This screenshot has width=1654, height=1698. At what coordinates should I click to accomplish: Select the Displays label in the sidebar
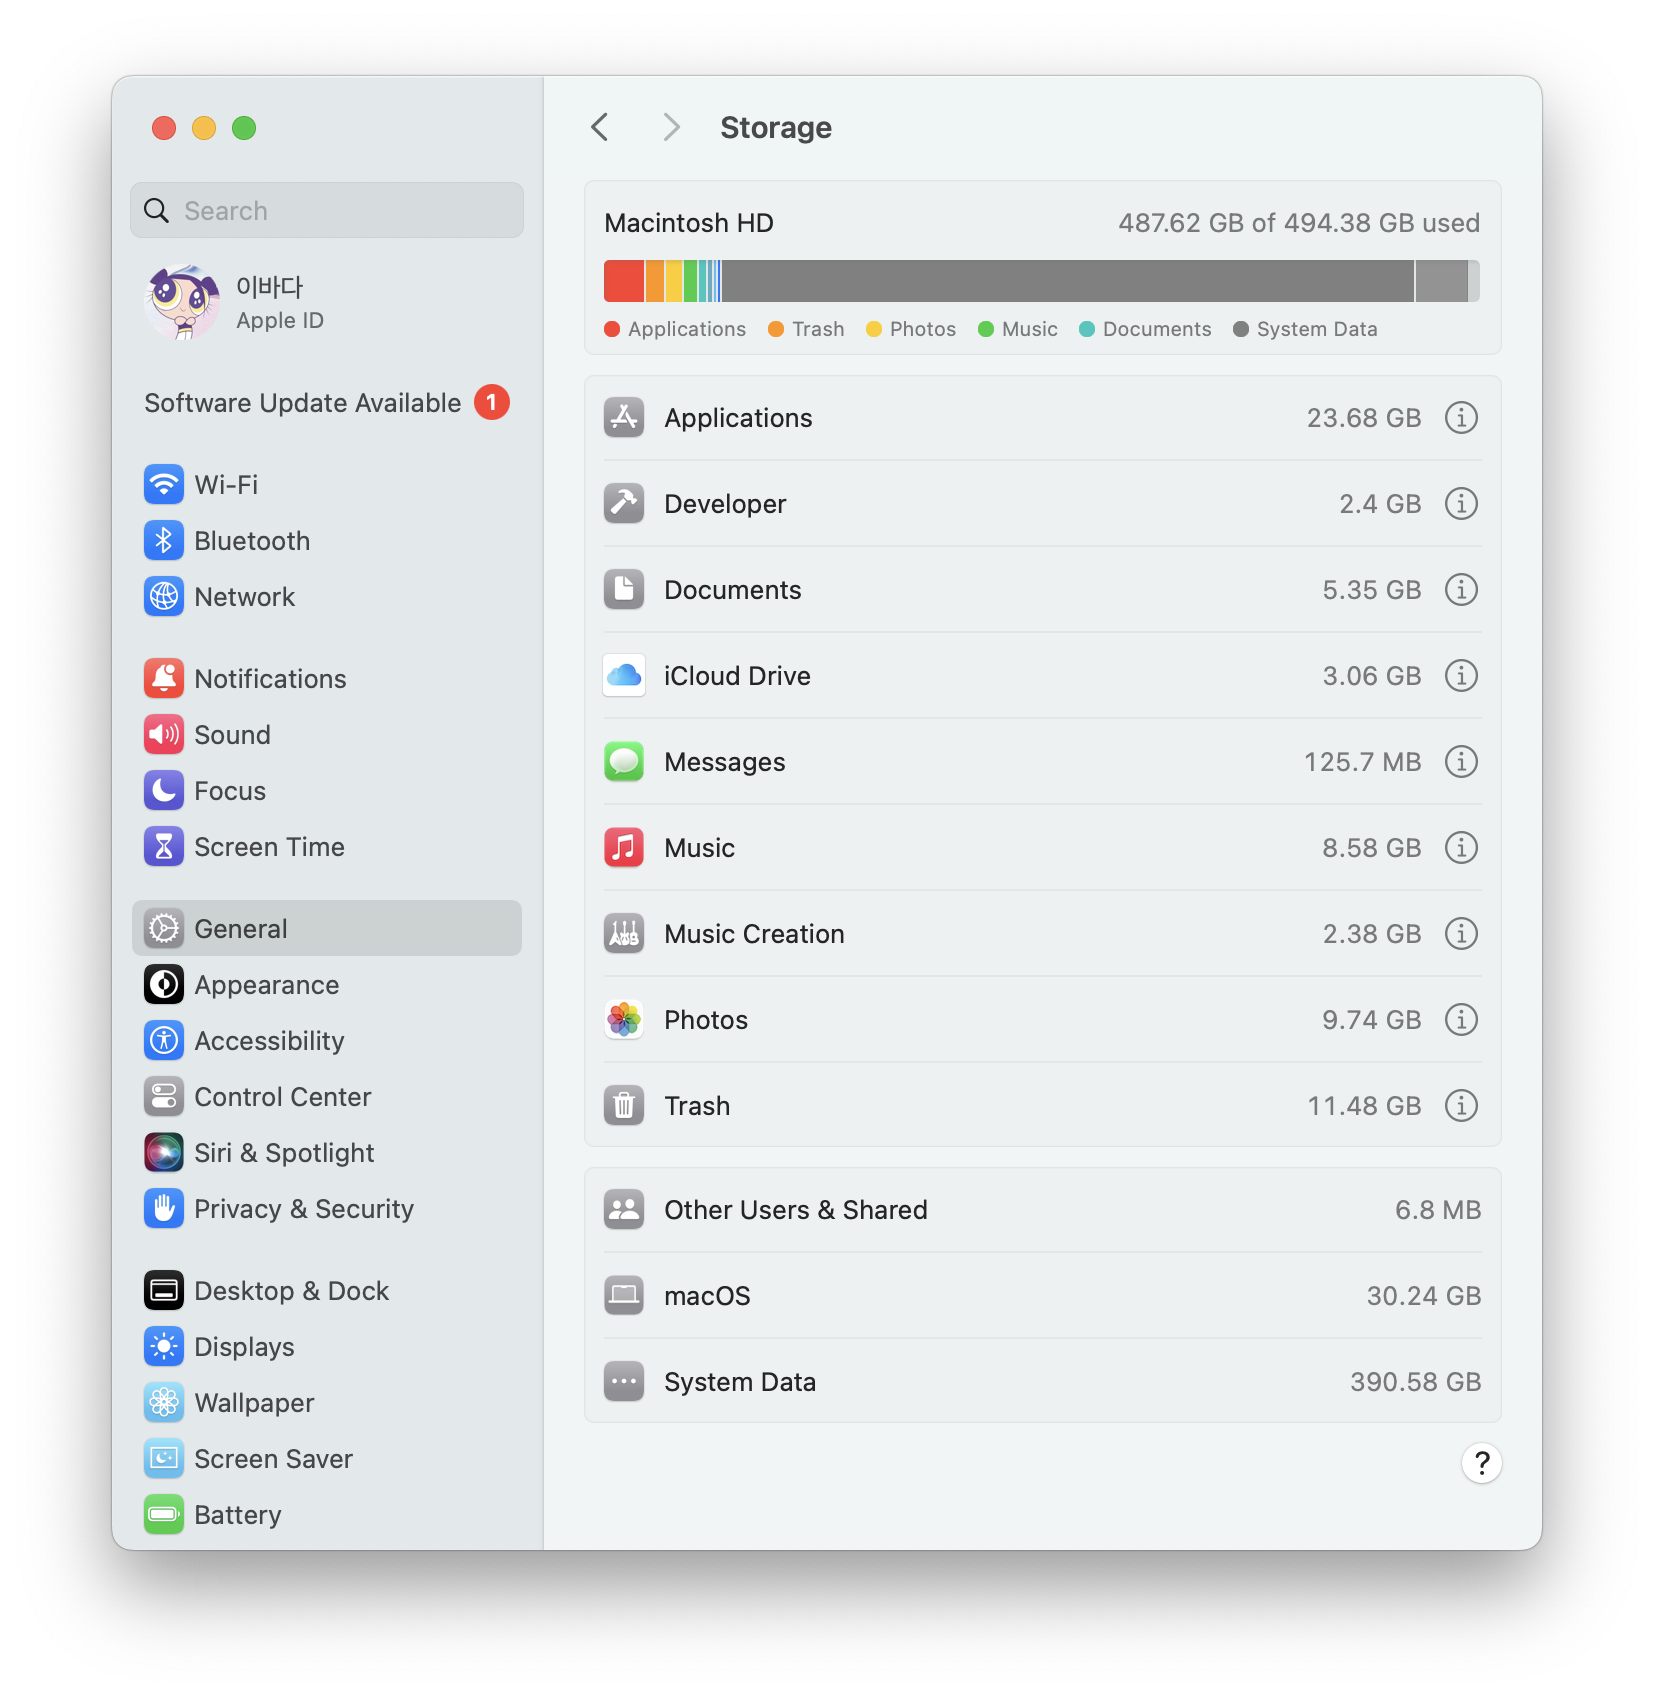(245, 1347)
